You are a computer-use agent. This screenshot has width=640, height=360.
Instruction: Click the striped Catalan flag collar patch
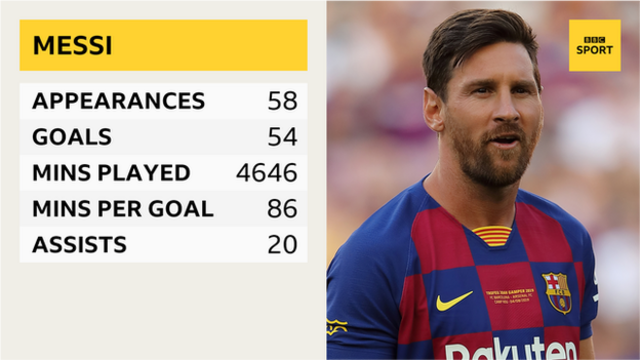tap(492, 236)
